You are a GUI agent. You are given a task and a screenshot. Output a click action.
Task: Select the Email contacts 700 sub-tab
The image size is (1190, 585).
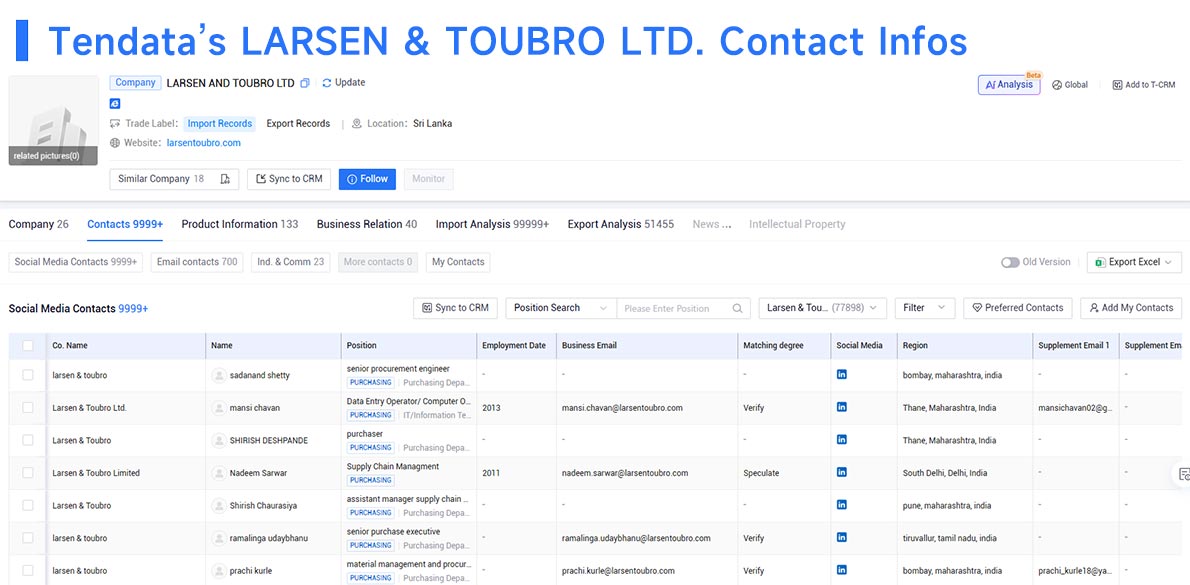click(197, 262)
